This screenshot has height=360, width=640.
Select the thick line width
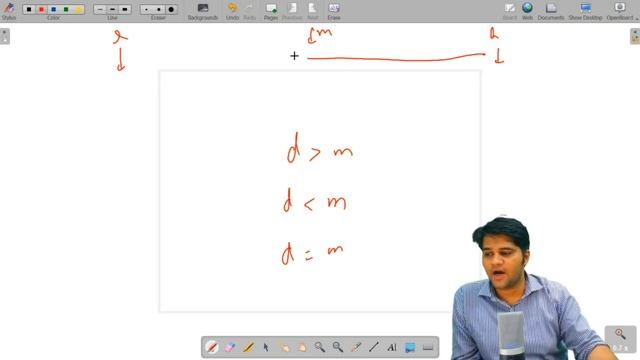coord(124,9)
